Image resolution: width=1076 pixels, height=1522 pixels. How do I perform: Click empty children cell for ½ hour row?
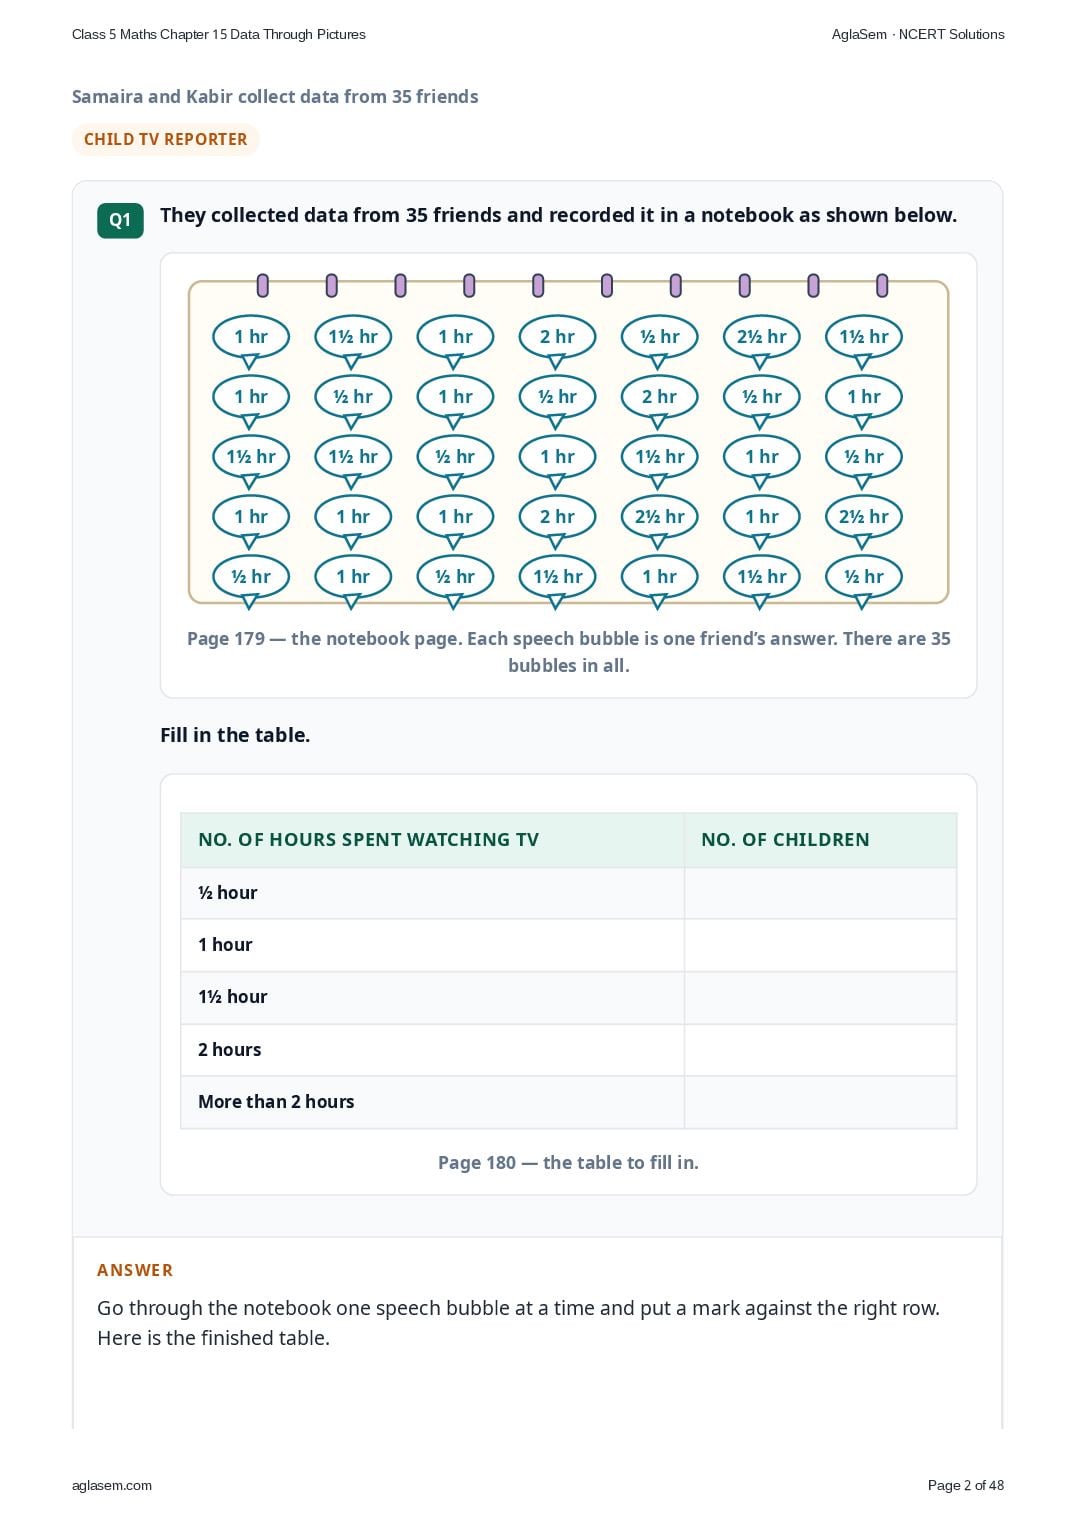coord(820,893)
